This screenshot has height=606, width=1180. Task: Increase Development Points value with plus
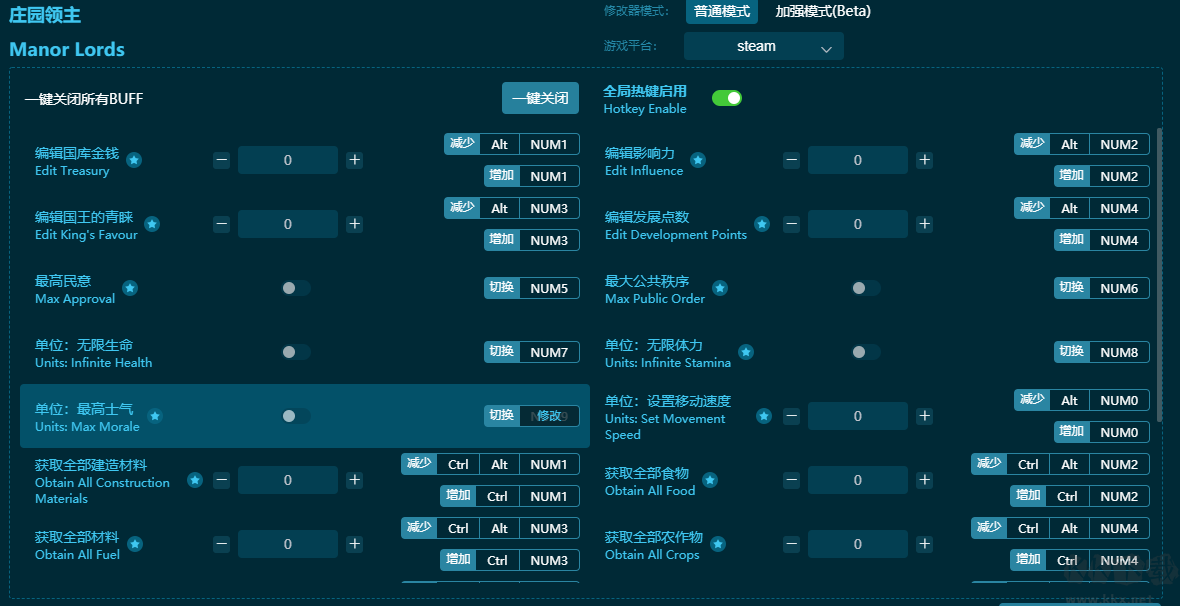(925, 224)
